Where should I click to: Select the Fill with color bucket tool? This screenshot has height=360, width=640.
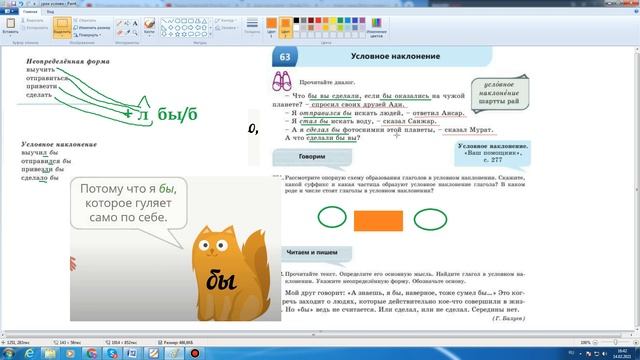(x=127, y=23)
